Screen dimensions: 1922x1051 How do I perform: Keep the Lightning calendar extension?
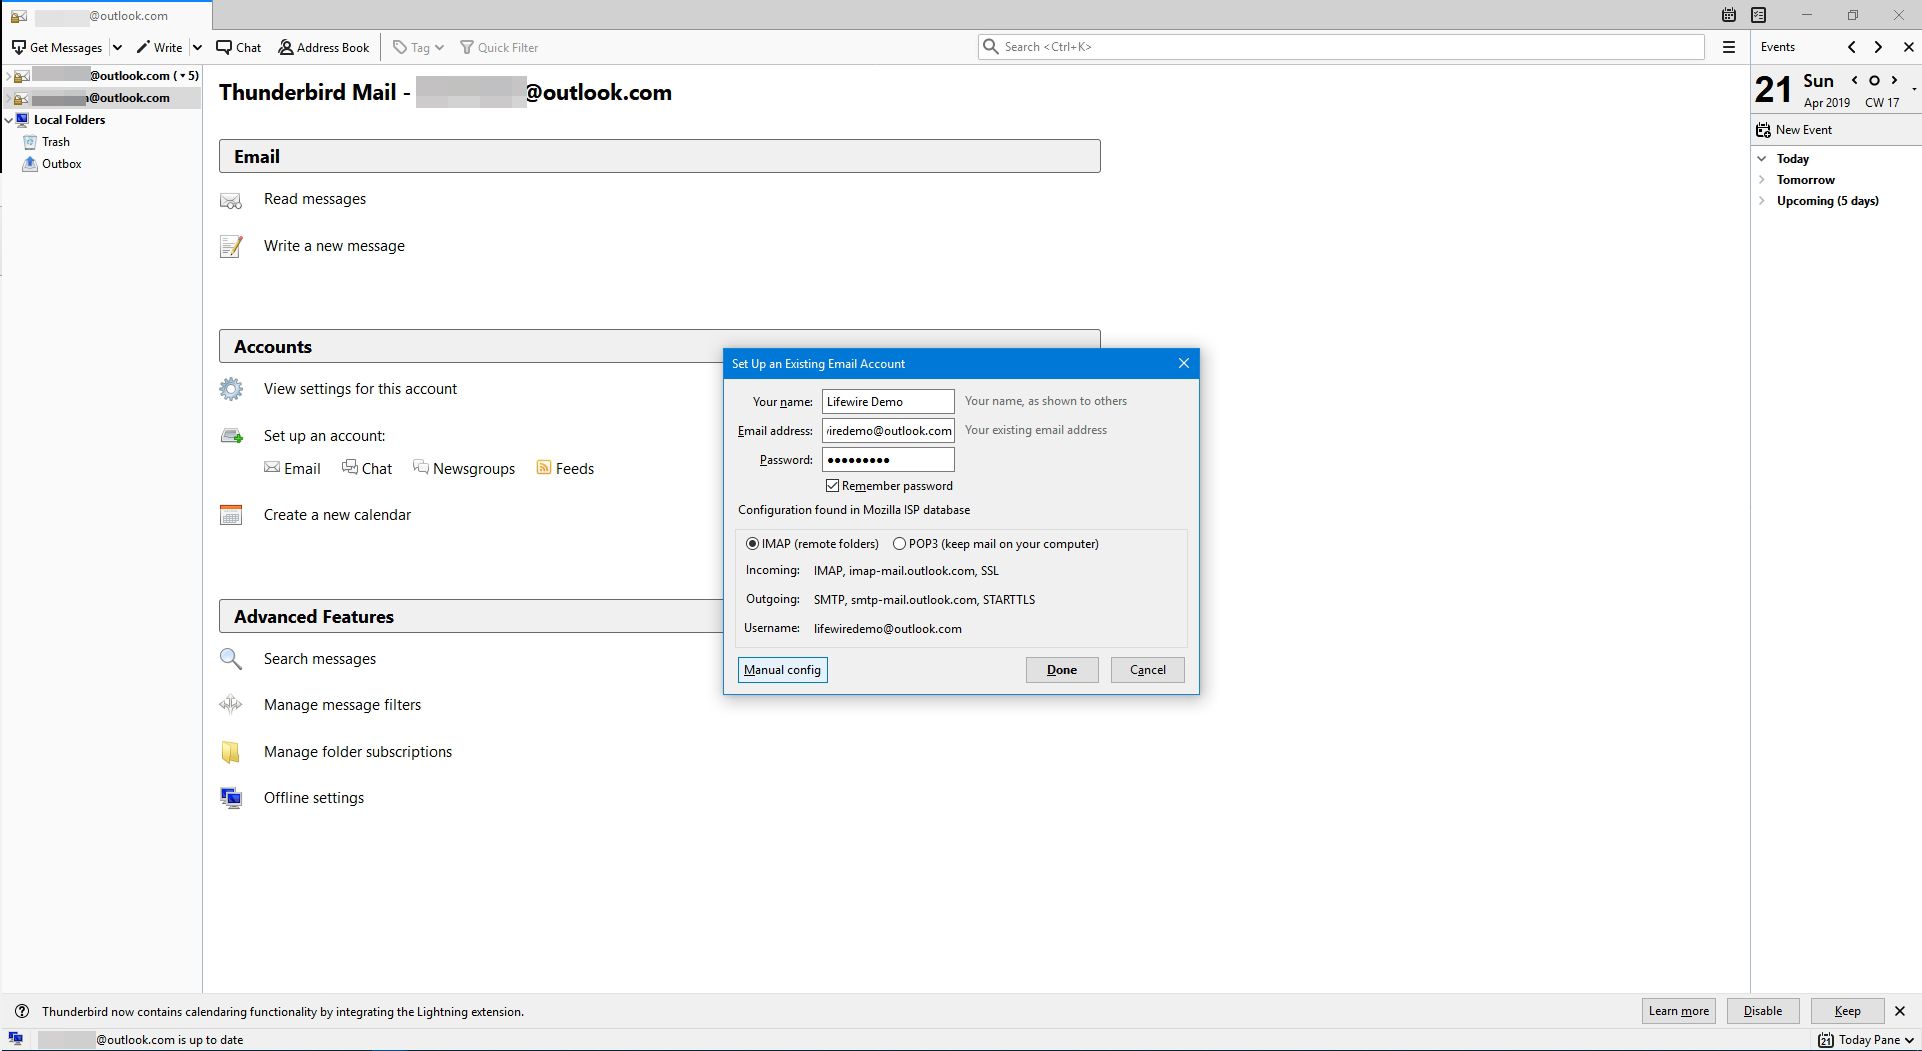point(1848,1011)
